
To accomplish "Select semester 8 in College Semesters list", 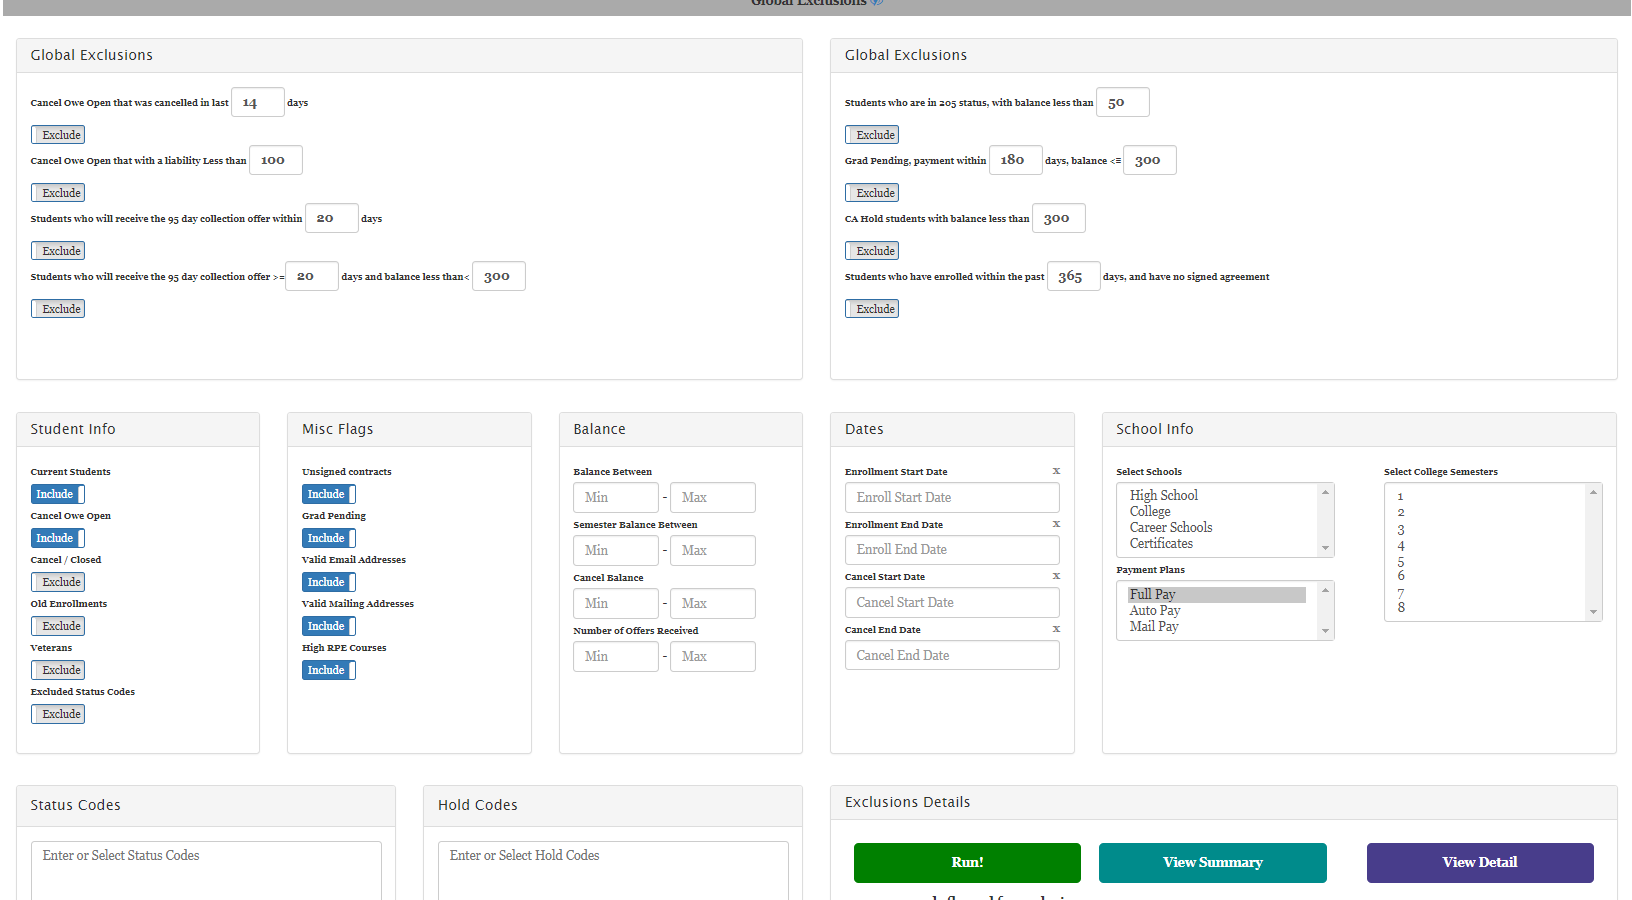I will 1401,607.
